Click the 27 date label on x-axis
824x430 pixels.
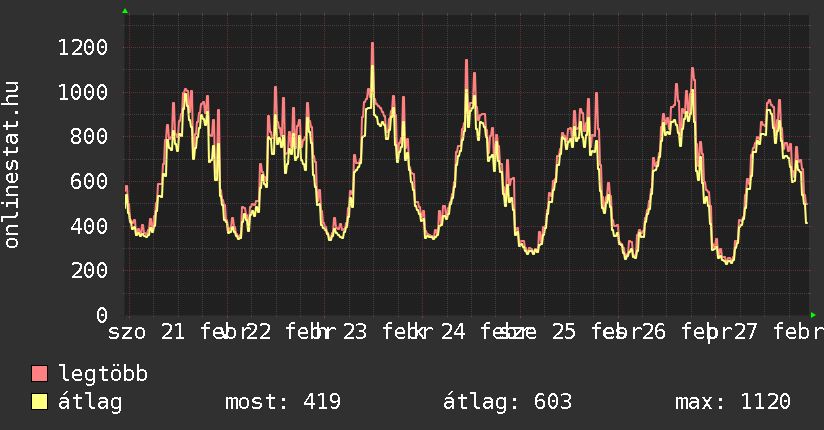pos(746,332)
